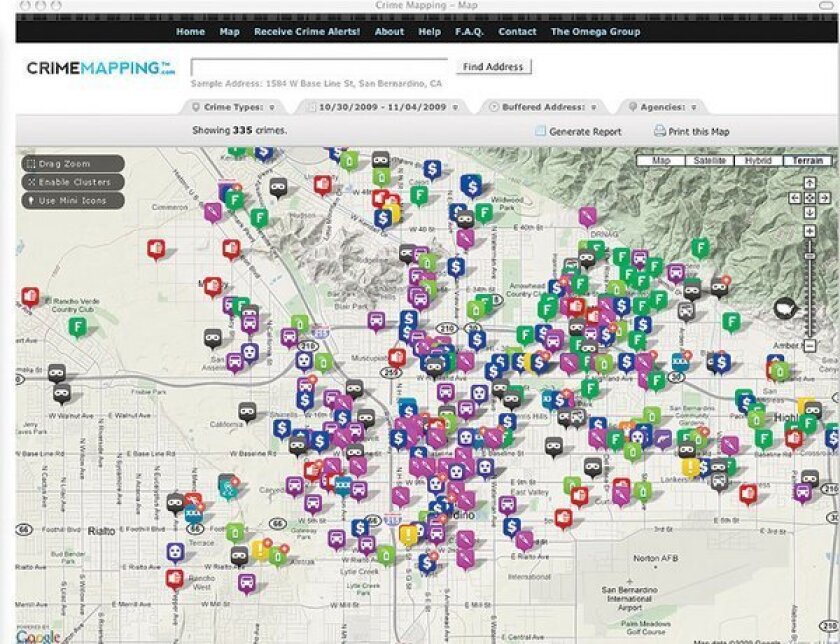Switch the map view to Hybrid

(x=758, y=160)
